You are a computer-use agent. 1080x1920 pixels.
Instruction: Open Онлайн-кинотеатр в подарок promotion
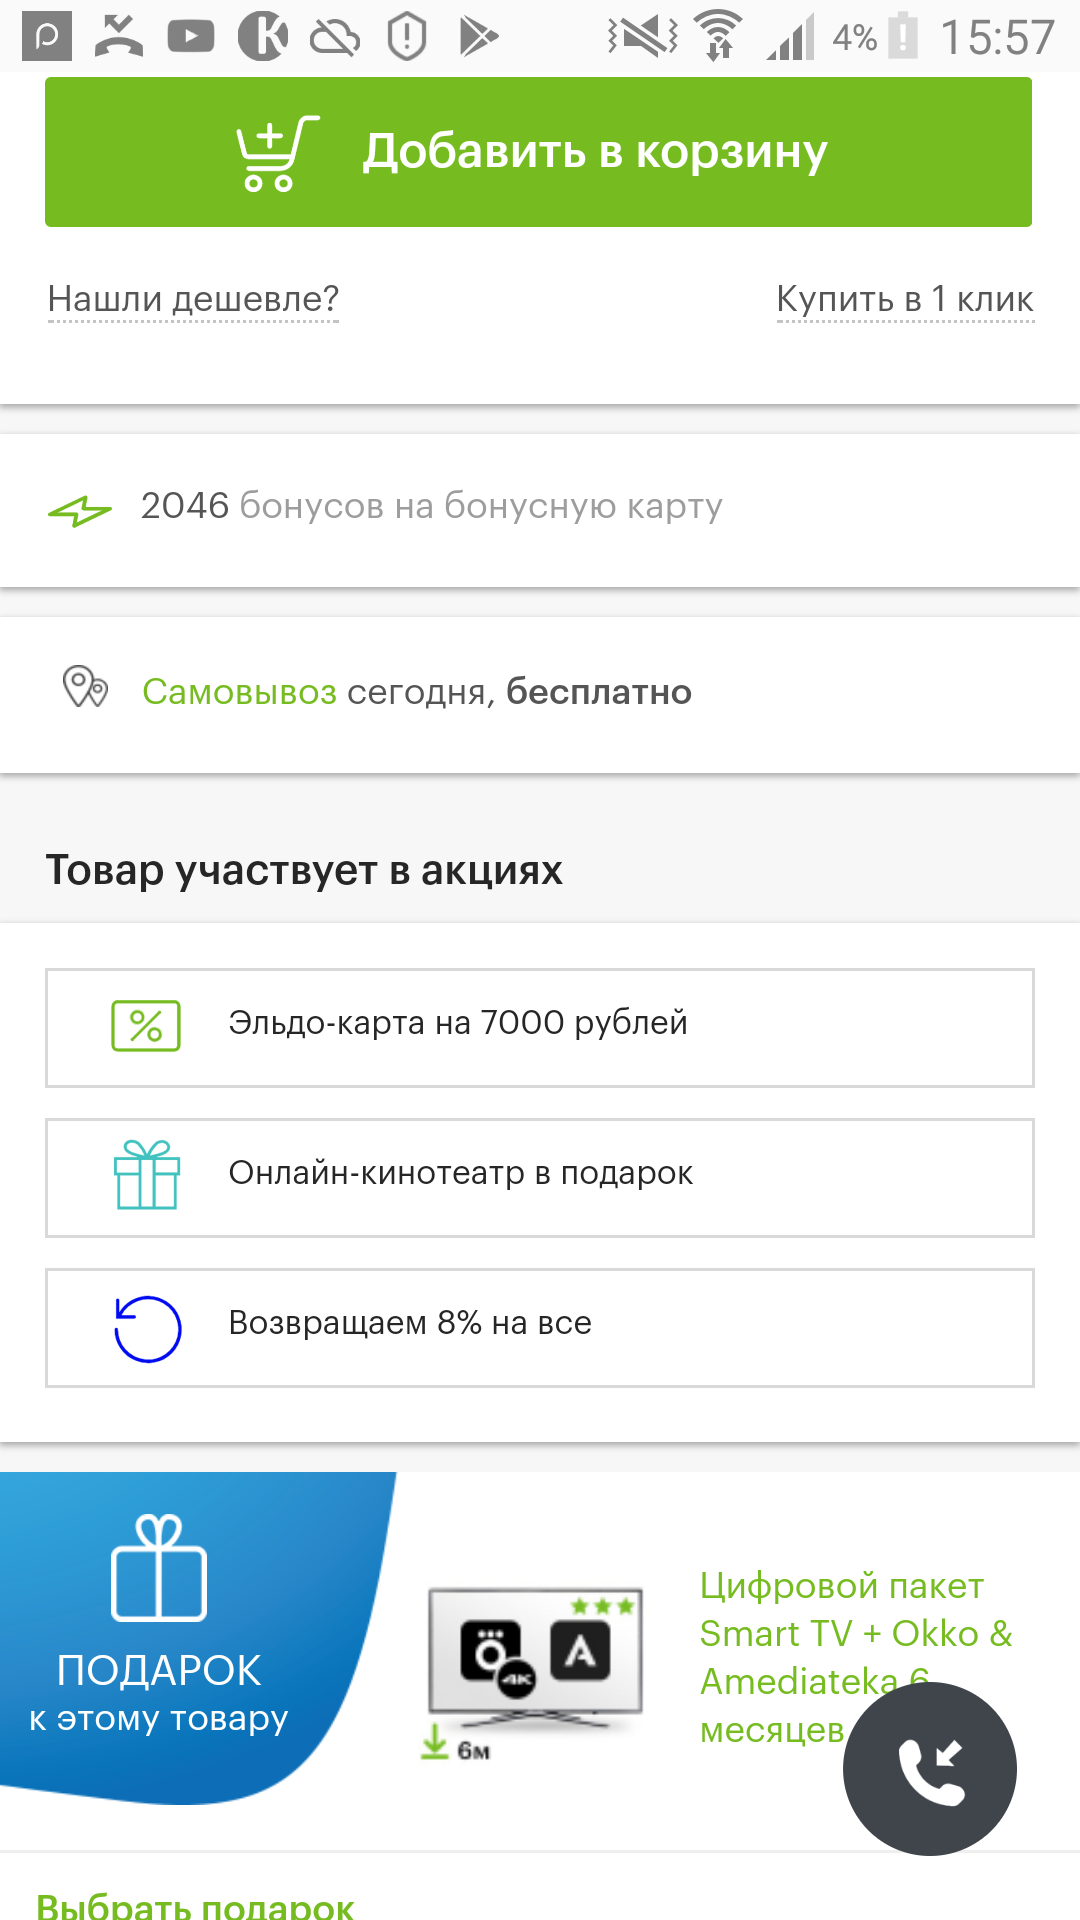coord(460,1173)
